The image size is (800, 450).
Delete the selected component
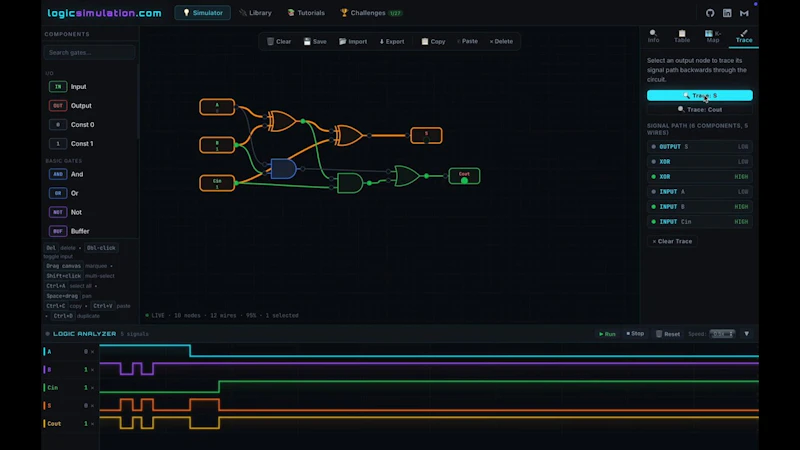pyautogui.click(x=501, y=41)
